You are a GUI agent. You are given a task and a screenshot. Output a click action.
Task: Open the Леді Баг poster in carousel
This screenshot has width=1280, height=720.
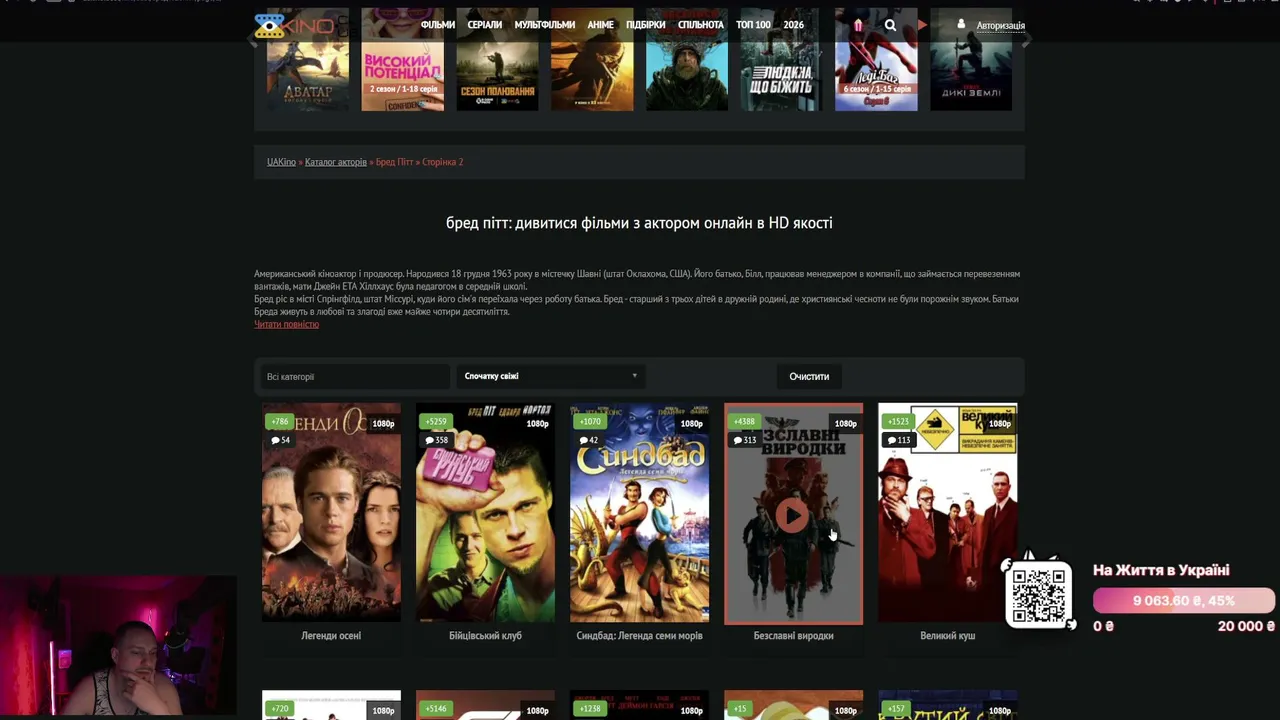click(876, 60)
